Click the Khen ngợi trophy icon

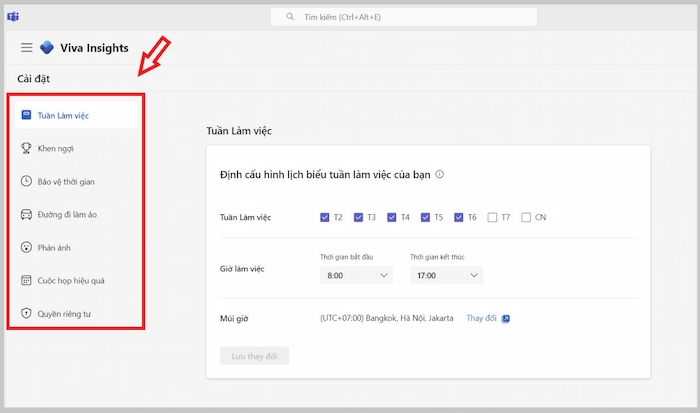[x=26, y=148]
